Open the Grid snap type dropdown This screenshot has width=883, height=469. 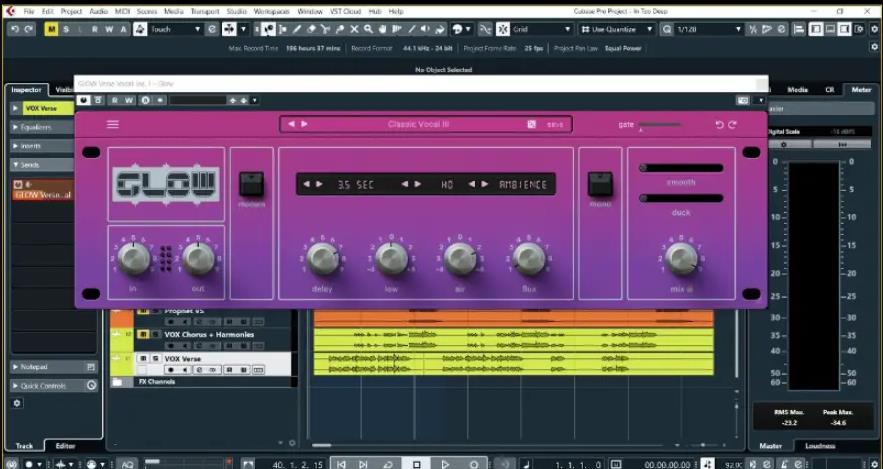click(x=542, y=29)
